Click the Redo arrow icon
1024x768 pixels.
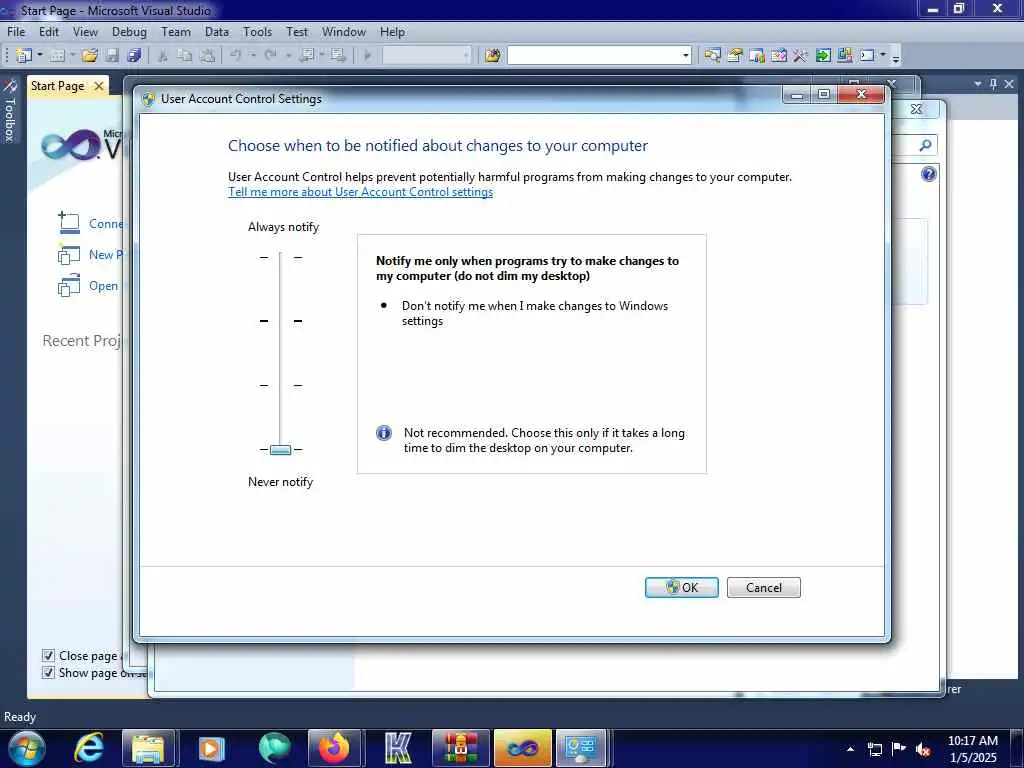[271, 56]
